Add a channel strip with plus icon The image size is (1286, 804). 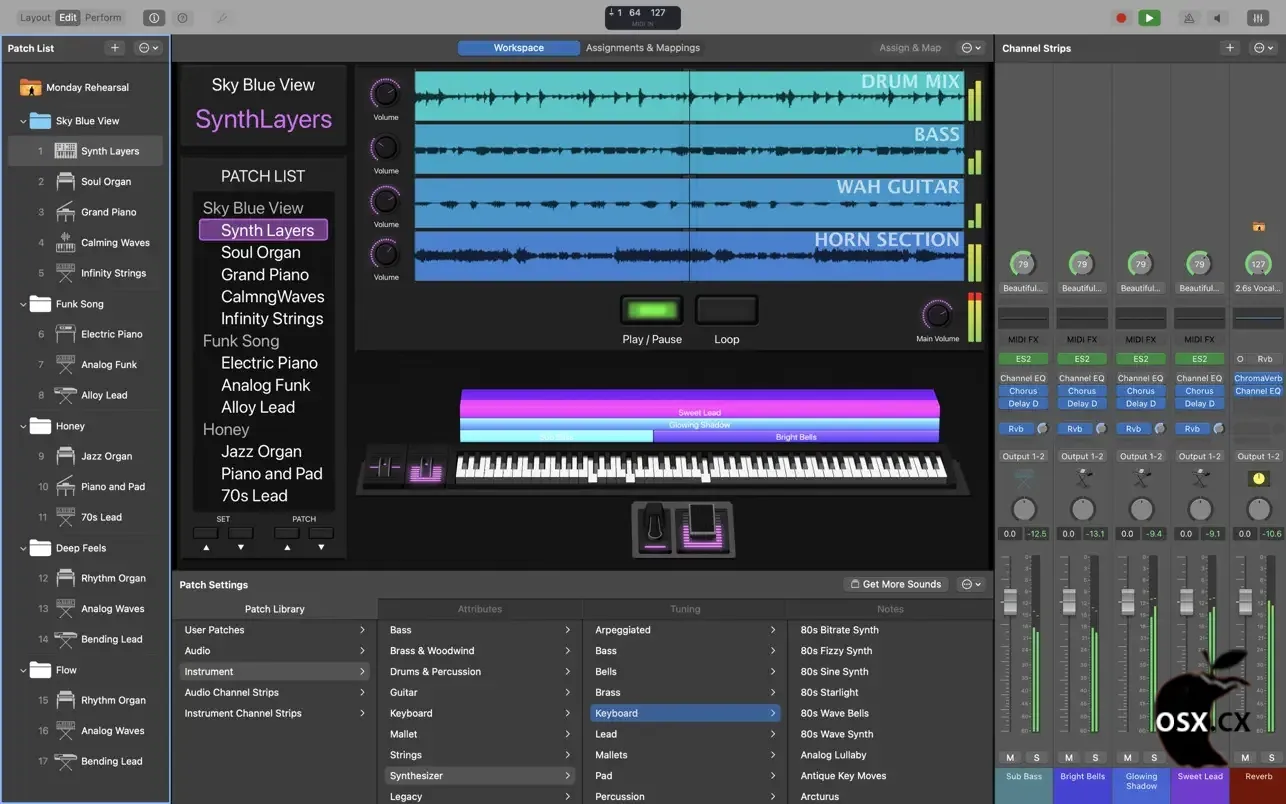pos(1230,48)
